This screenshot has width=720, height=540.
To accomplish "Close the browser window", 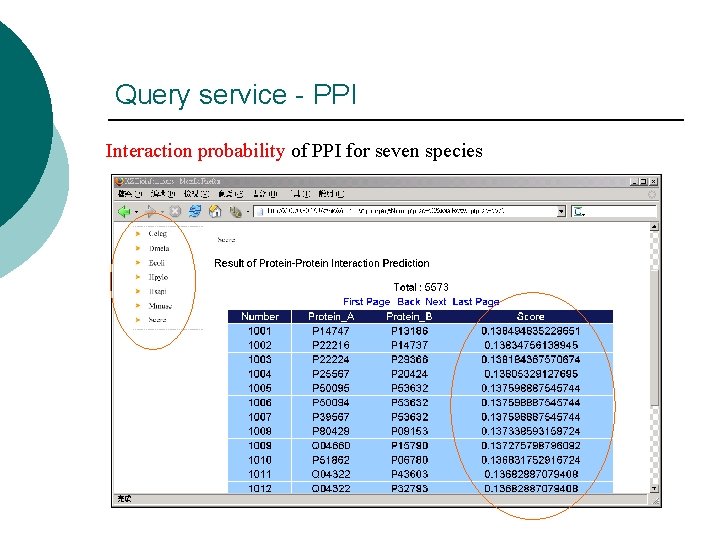I will coord(653,182).
